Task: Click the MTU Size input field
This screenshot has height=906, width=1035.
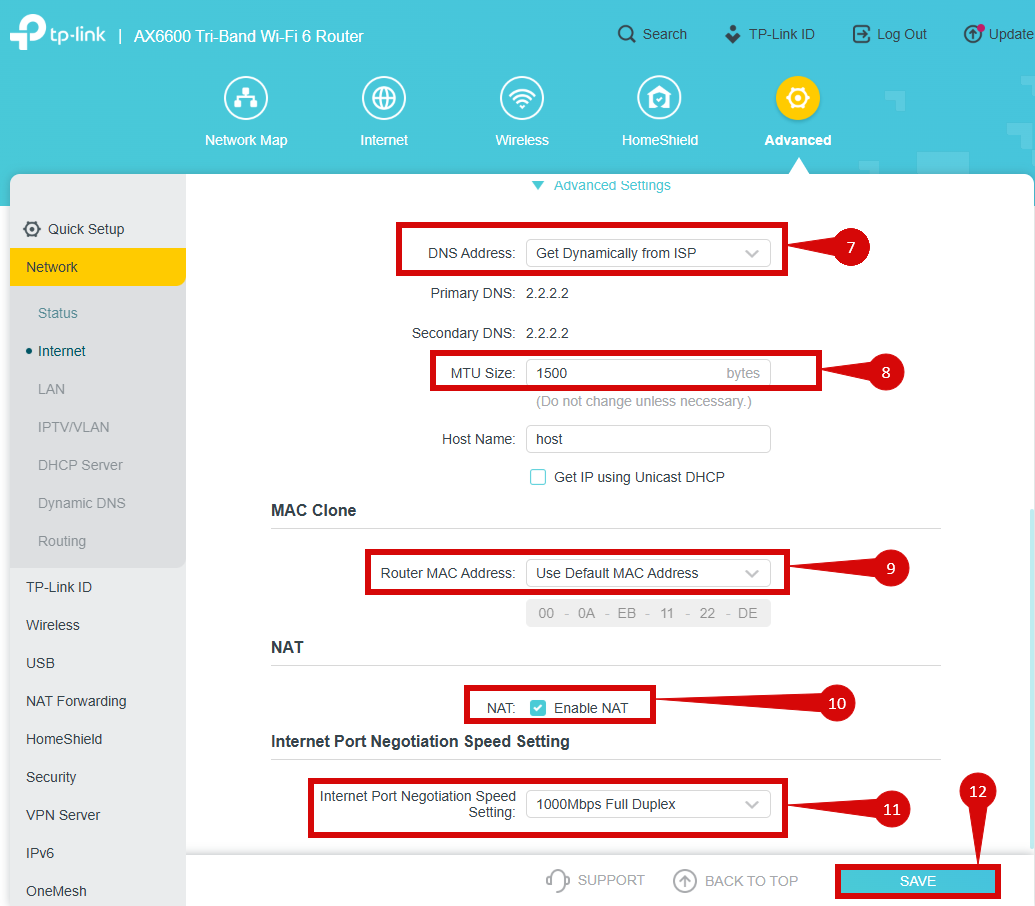Action: tap(625, 373)
